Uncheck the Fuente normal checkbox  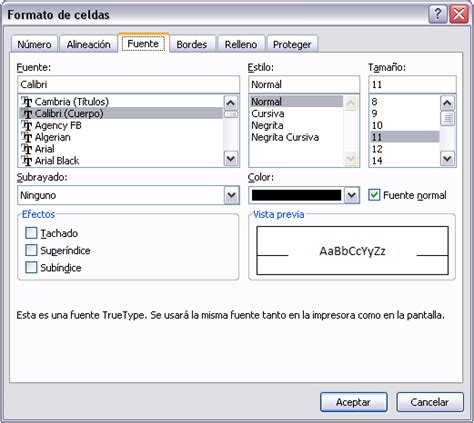coord(374,195)
